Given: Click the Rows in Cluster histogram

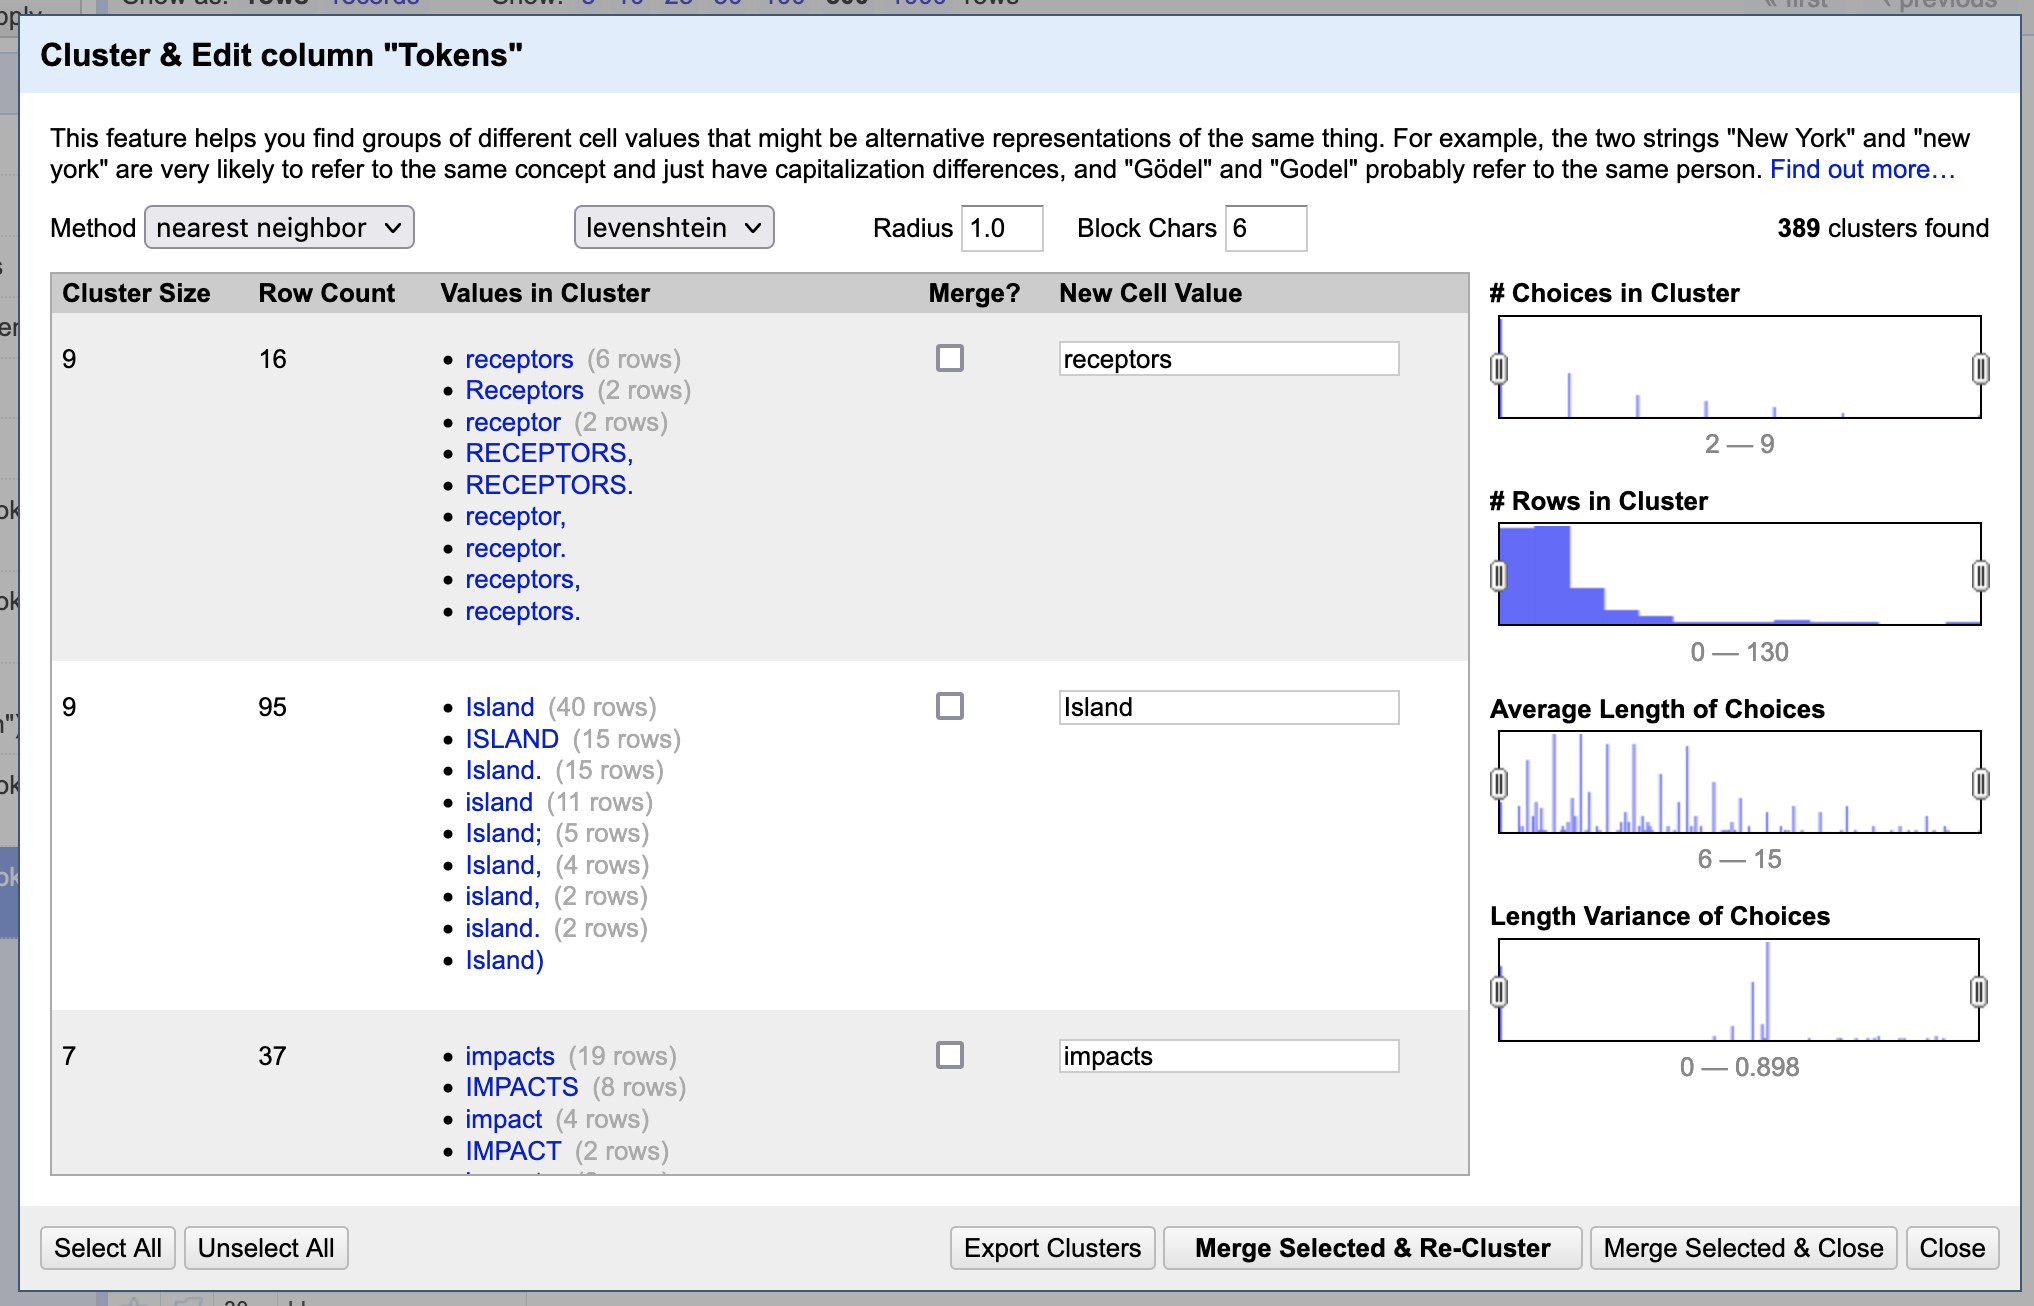Looking at the screenshot, I should 1740,574.
